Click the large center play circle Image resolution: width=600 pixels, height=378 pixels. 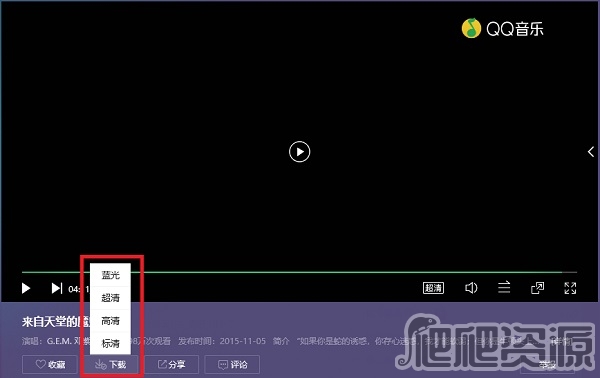[x=299, y=152]
